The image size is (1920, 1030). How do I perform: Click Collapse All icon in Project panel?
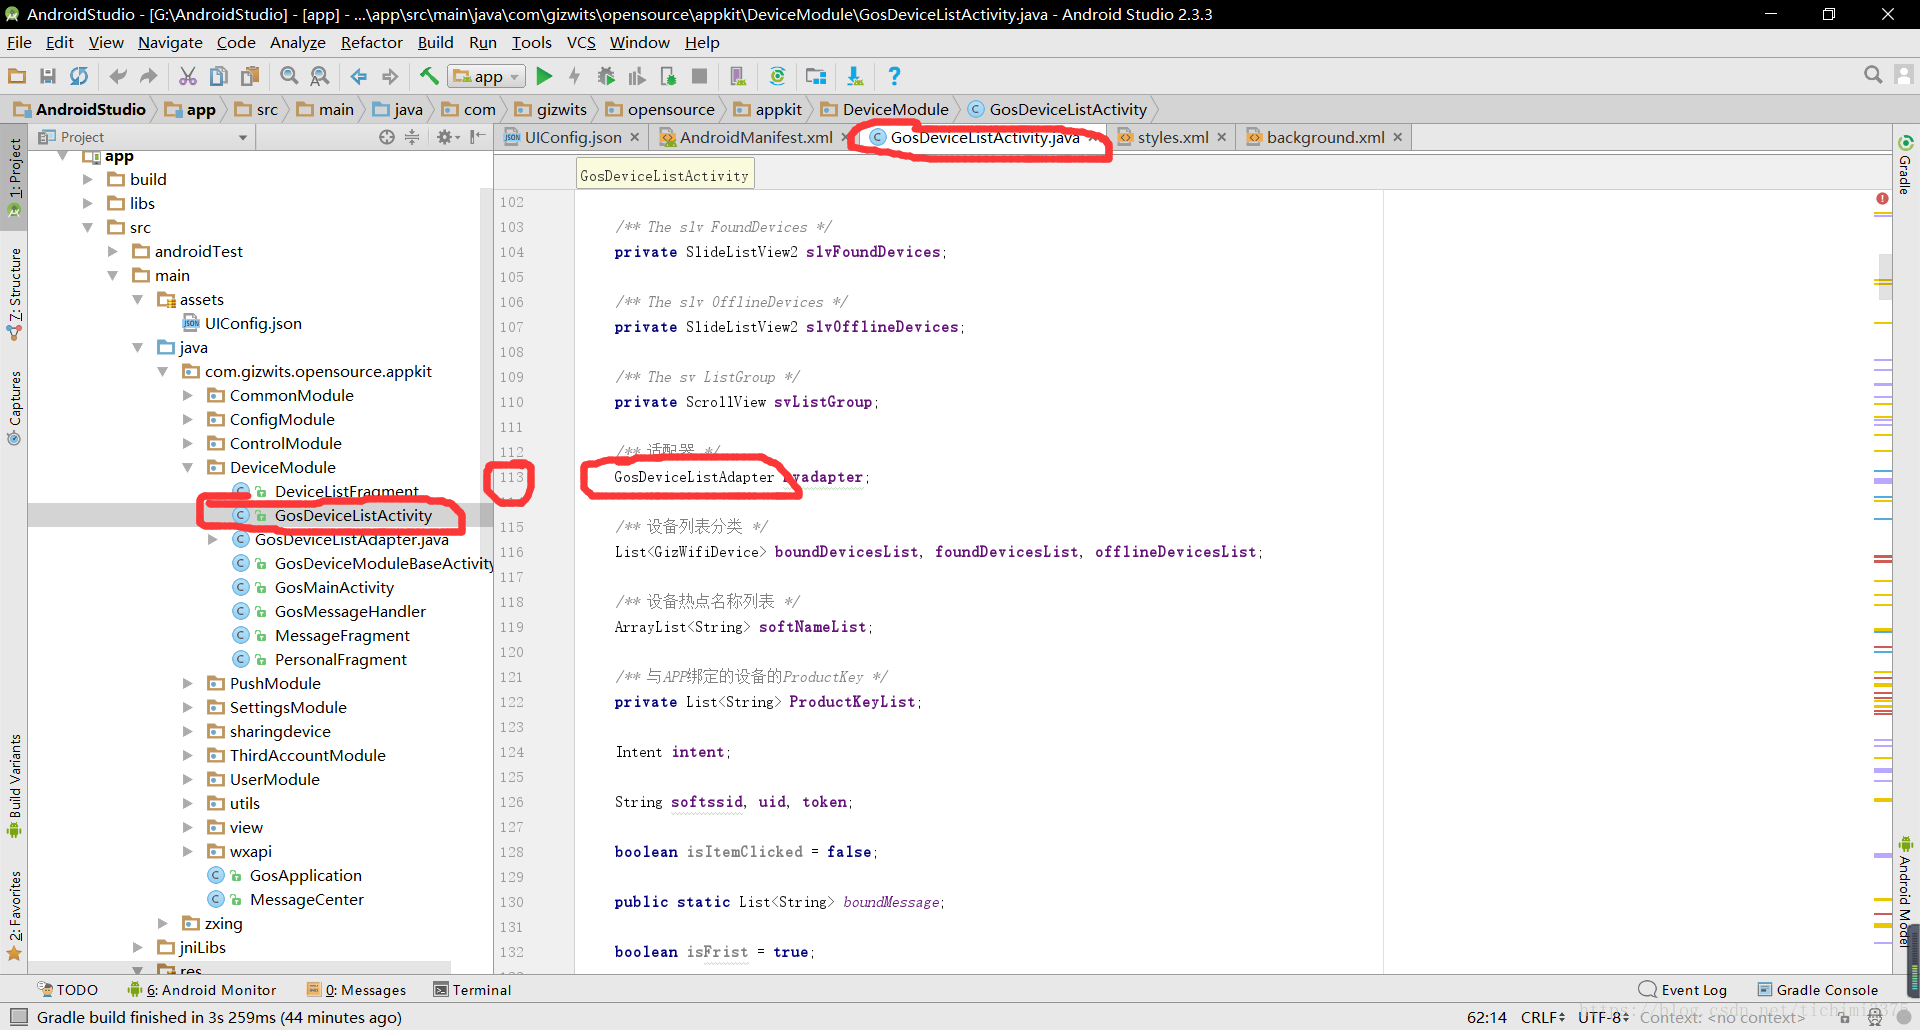click(412, 137)
